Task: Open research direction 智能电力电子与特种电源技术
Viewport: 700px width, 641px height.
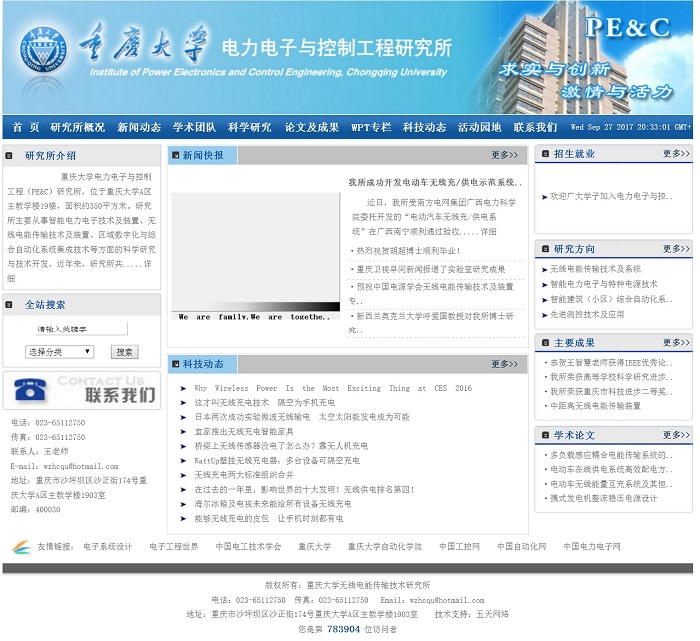Action: click(603, 284)
